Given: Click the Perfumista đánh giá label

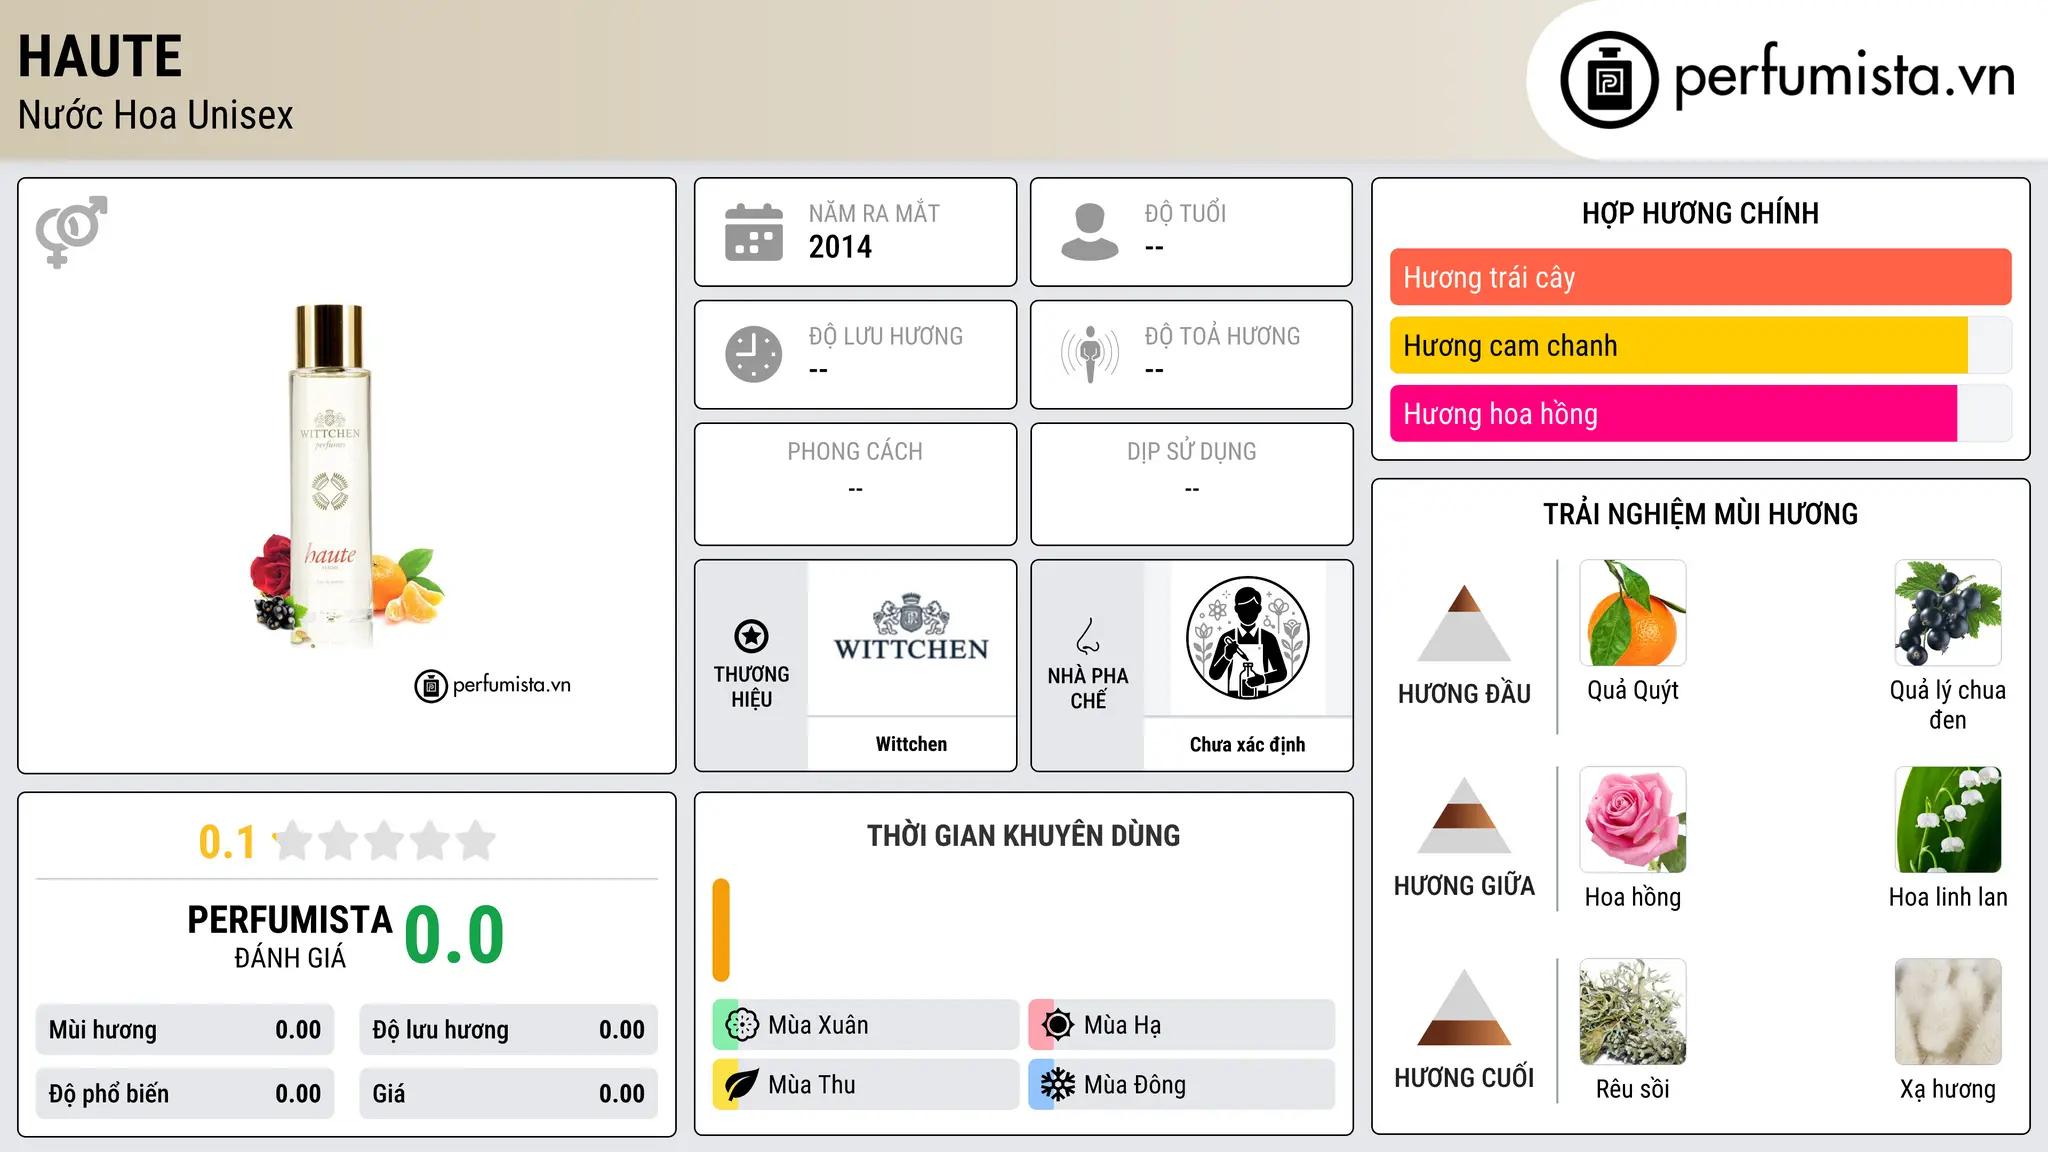Looking at the screenshot, I should coord(290,936).
